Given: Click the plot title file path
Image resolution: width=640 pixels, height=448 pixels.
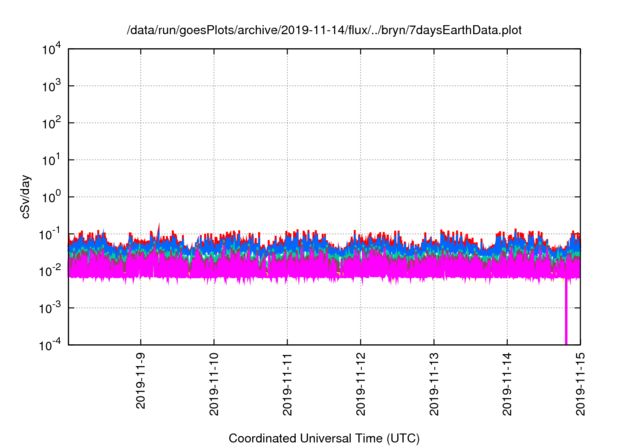Looking at the screenshot, I should [324, 30].
